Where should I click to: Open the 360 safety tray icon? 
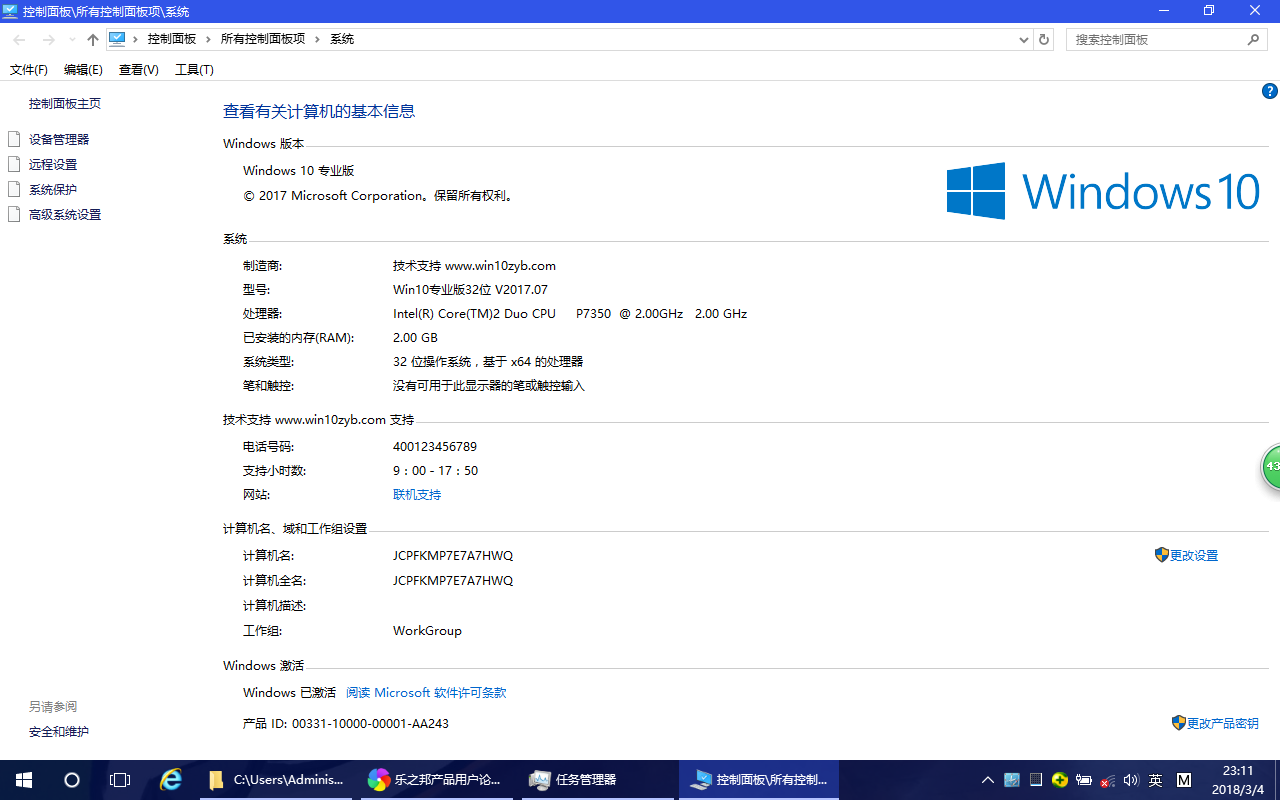[x=1059, y=779]
